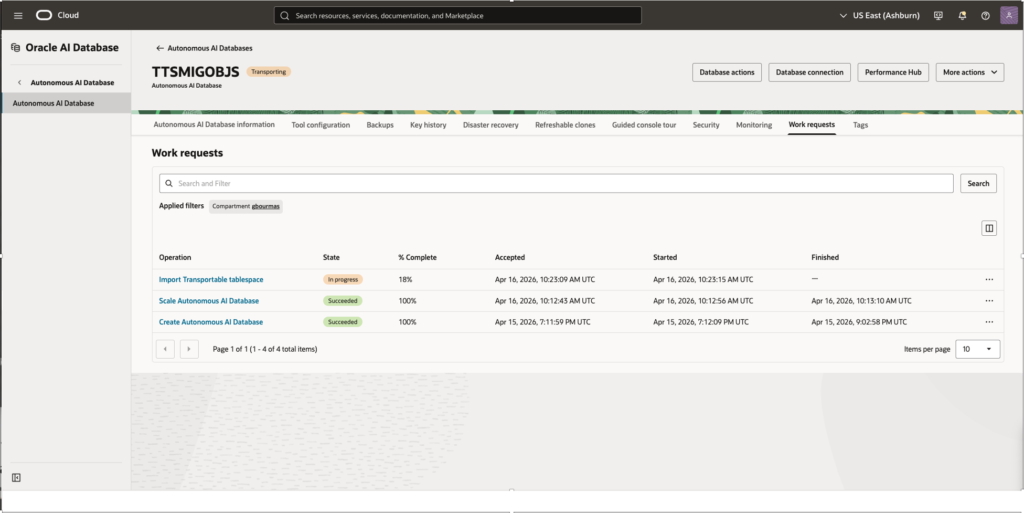
Task: Click the 18% complete value
Action: (x=406, y=279)
